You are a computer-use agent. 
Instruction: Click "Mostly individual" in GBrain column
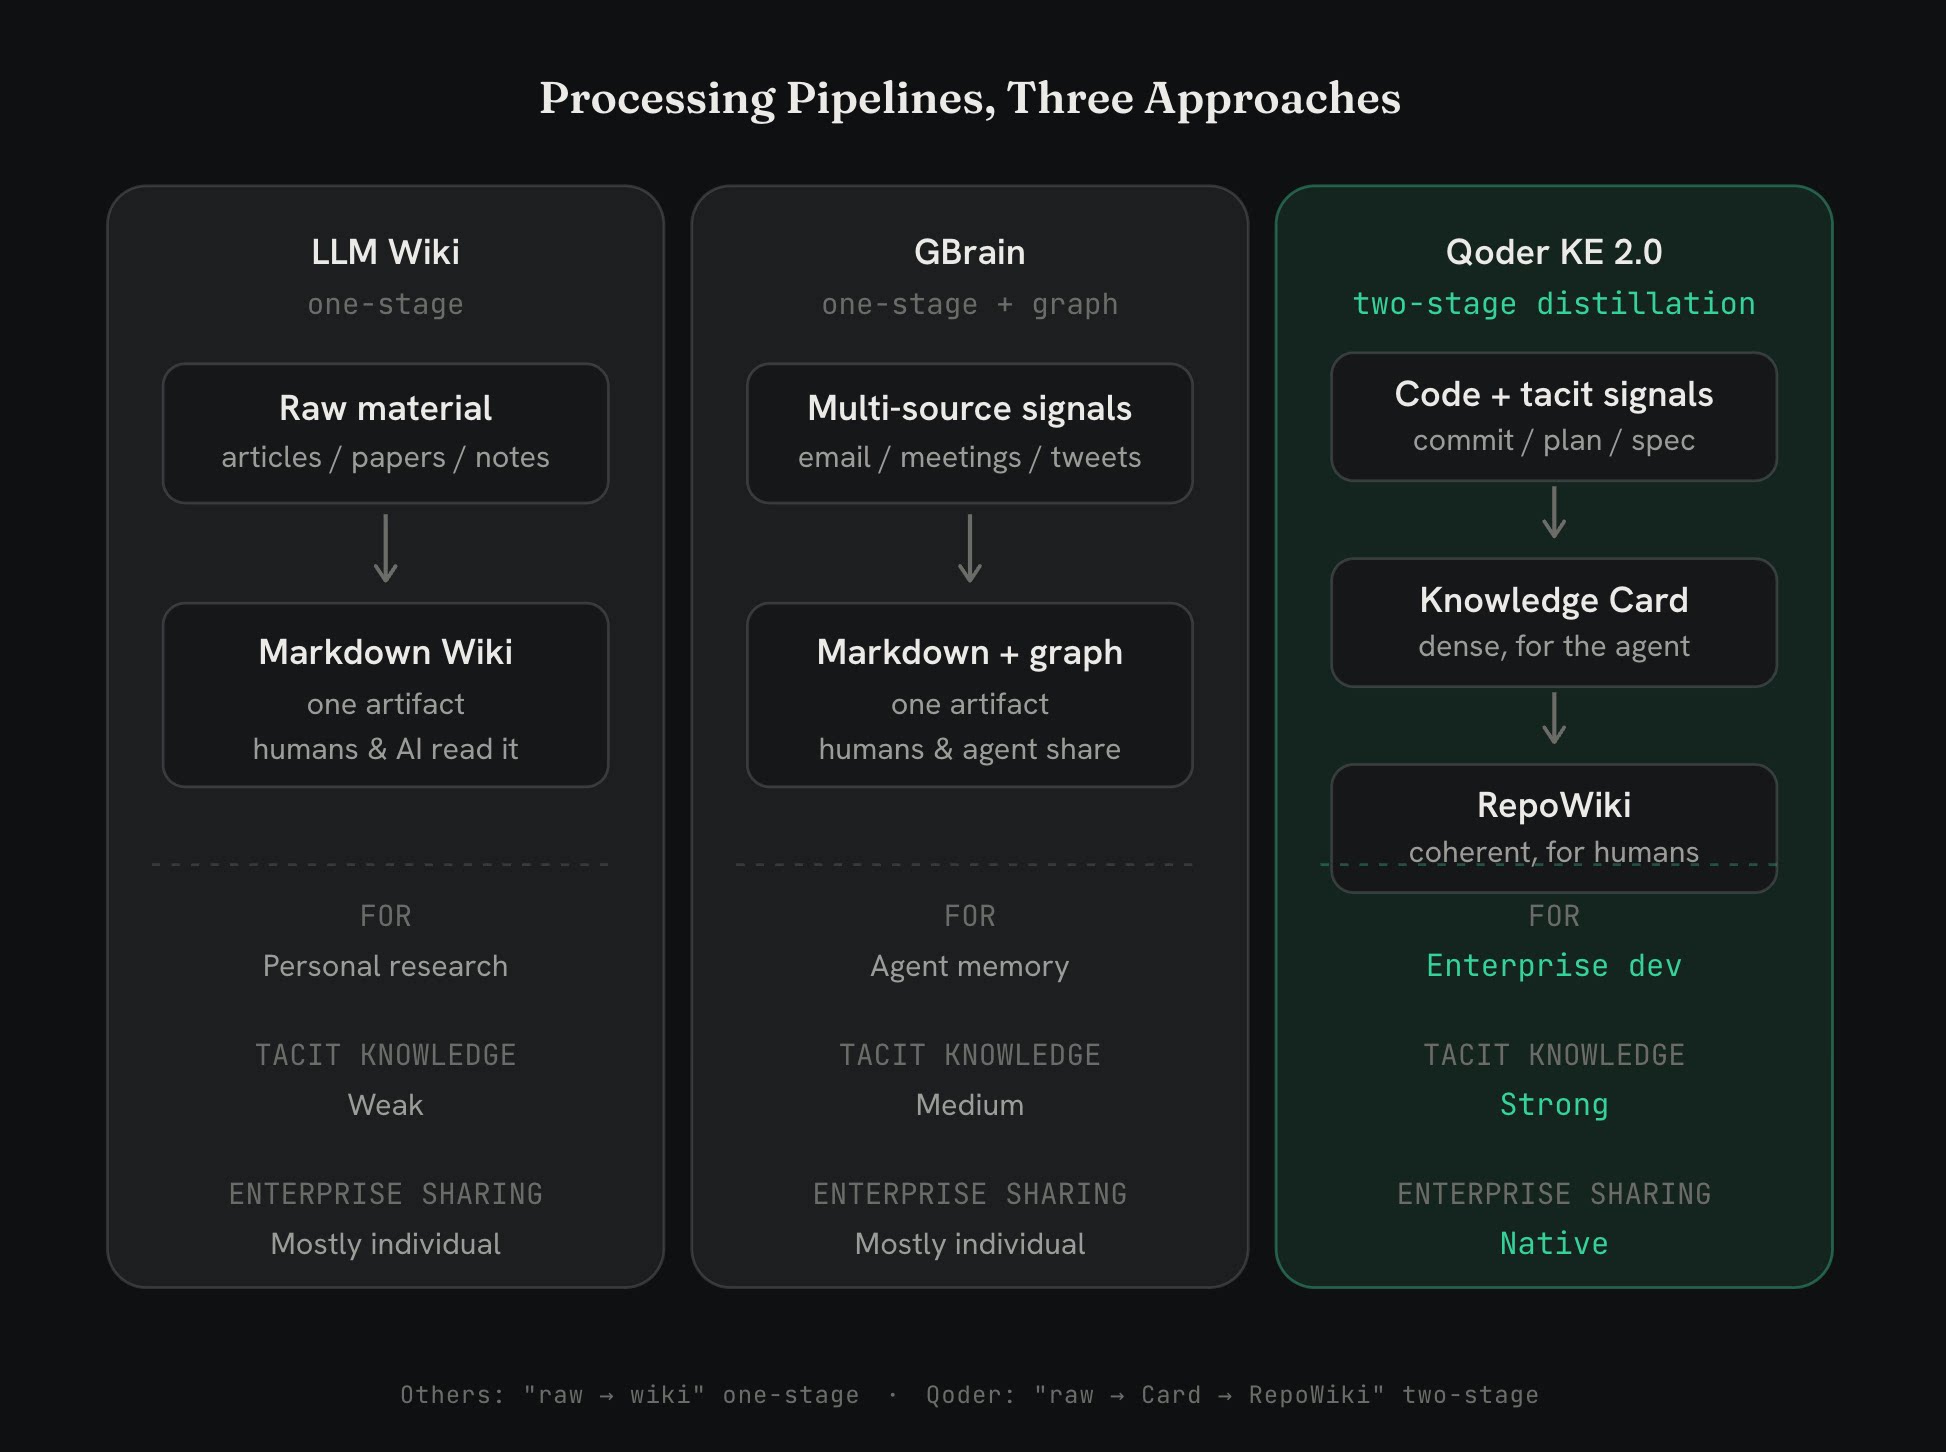pos(970,1244)
